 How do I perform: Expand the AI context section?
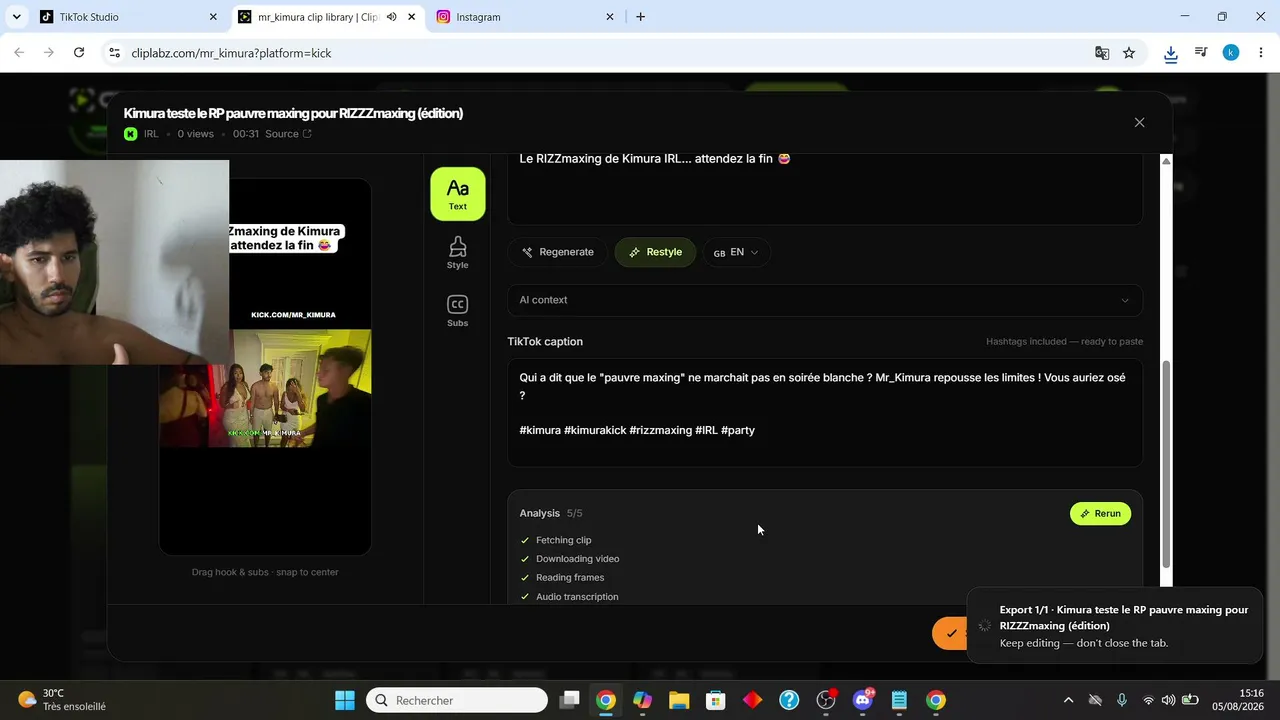tap(825, 300)
